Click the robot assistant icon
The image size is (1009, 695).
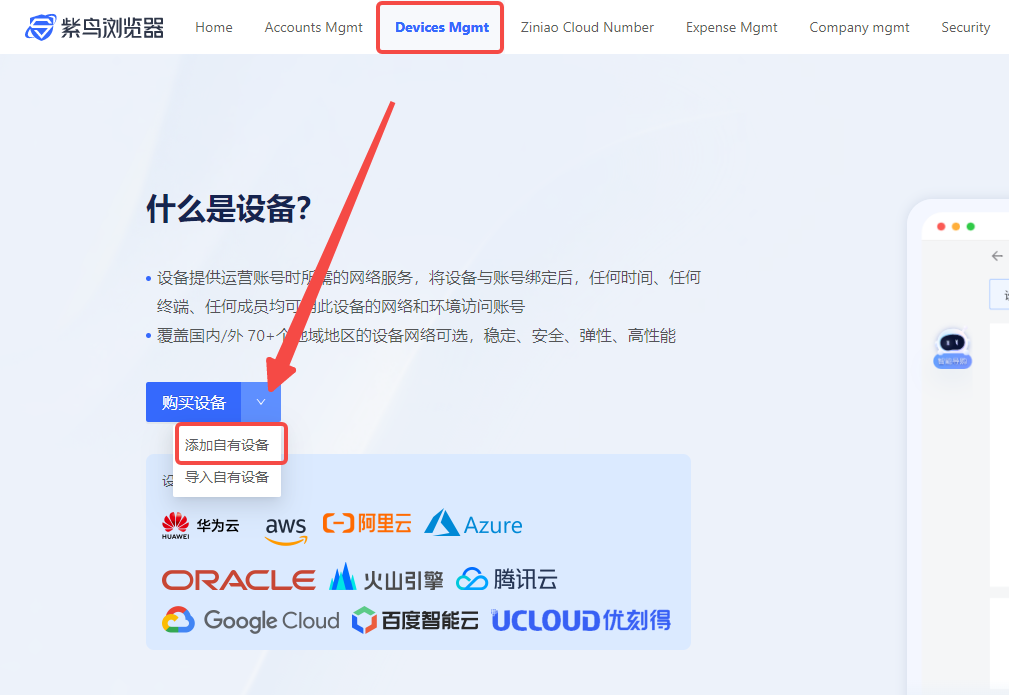952,348
